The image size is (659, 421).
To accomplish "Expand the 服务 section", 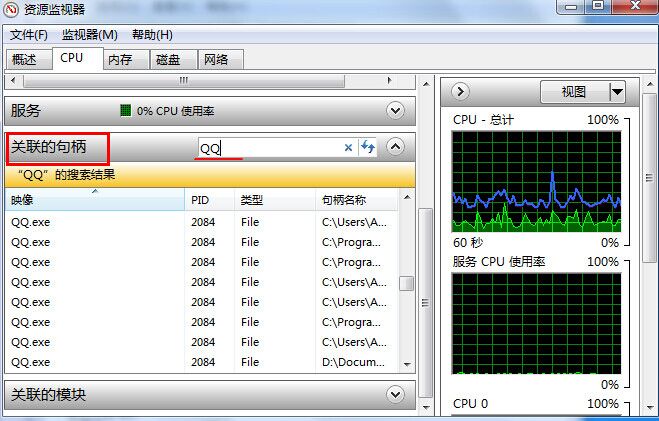I will (395, 111).
